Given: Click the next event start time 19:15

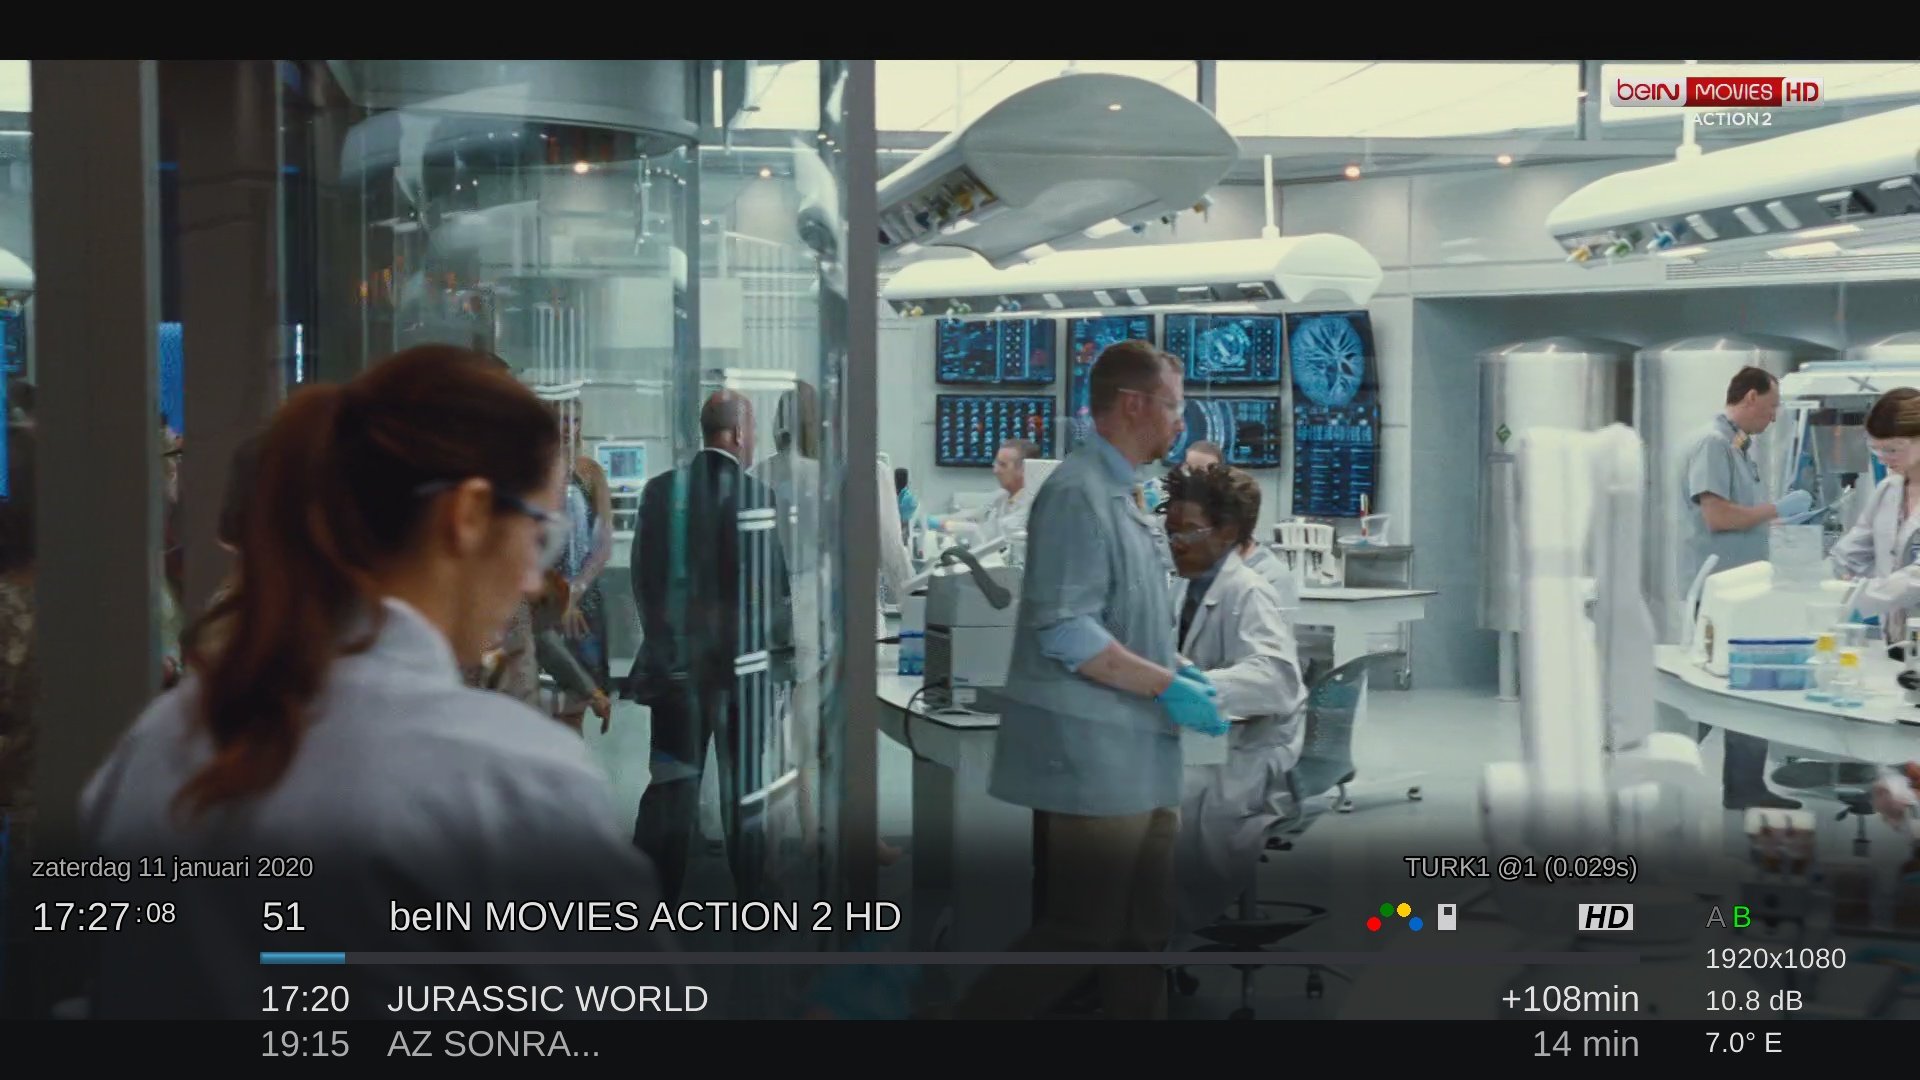Looking at the screenshot, I should click(305, 1044).
